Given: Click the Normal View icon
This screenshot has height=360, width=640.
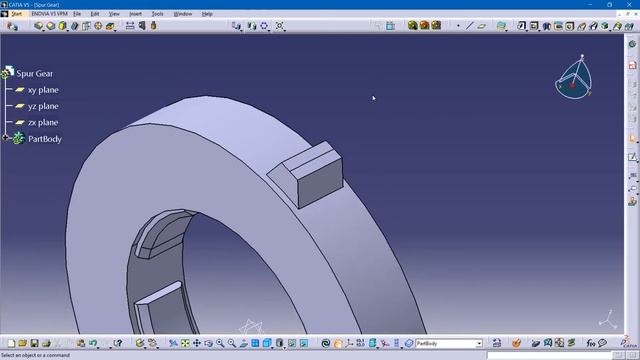Looking at the screenshot, I should coord(244,343).
